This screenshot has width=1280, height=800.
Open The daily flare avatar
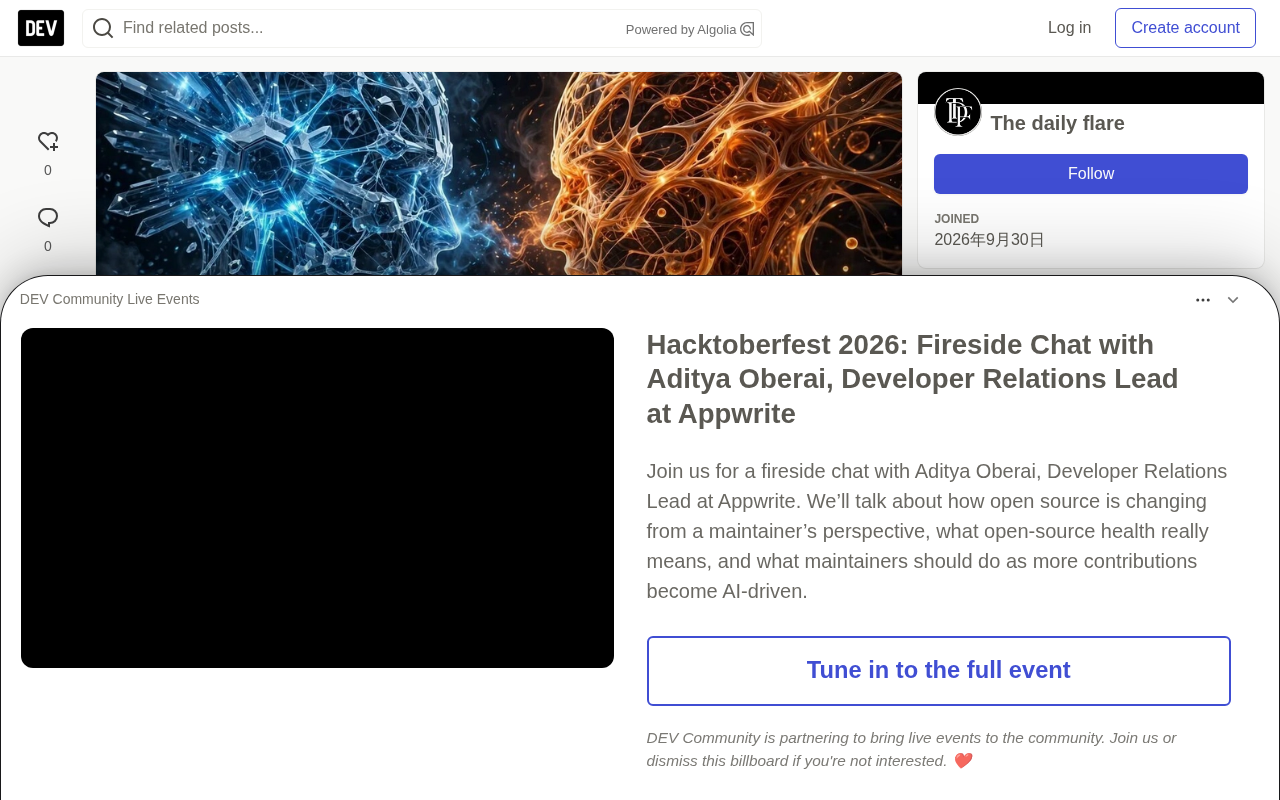[958, 112]
